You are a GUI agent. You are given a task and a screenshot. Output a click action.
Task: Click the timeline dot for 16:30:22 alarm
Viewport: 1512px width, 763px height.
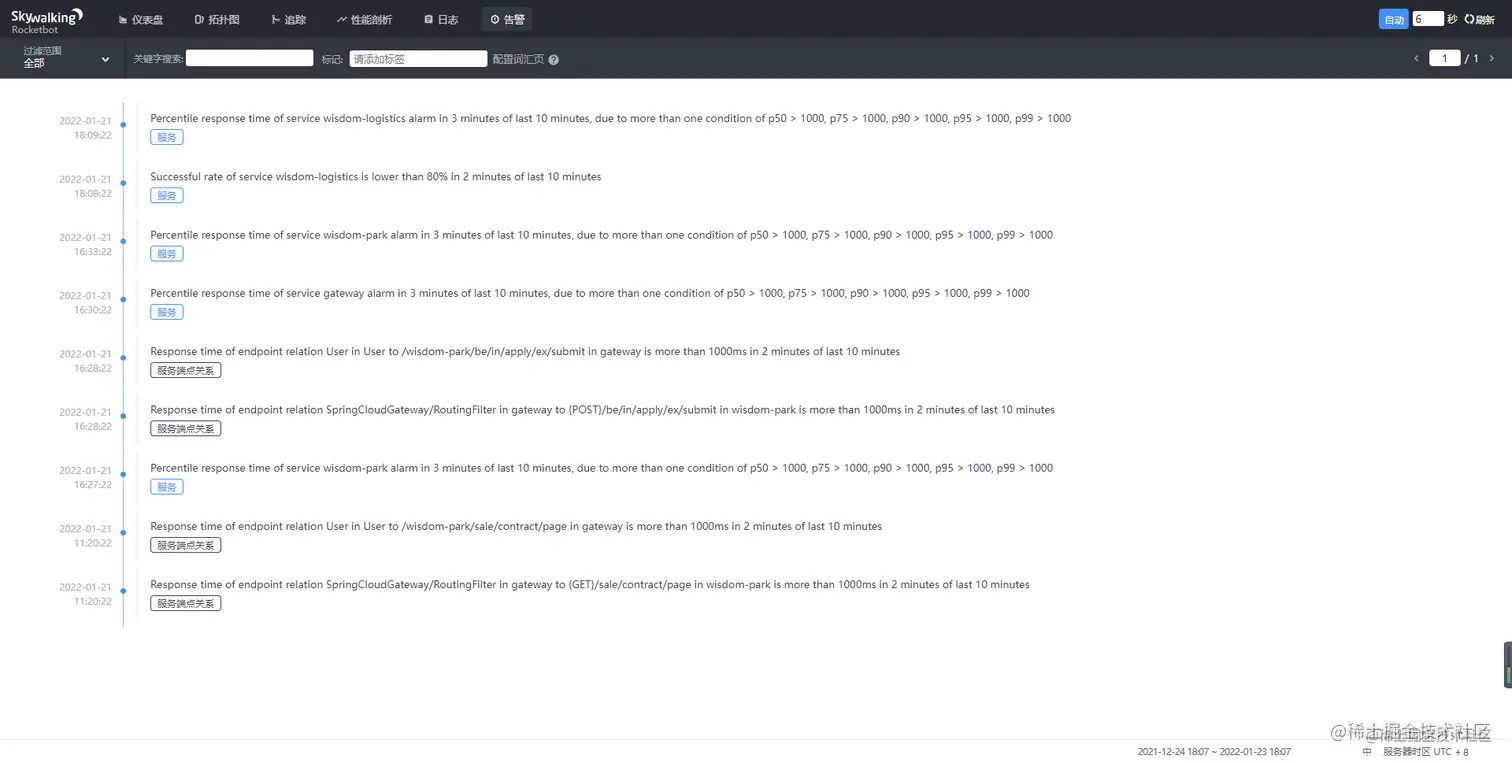pos(123,299)
